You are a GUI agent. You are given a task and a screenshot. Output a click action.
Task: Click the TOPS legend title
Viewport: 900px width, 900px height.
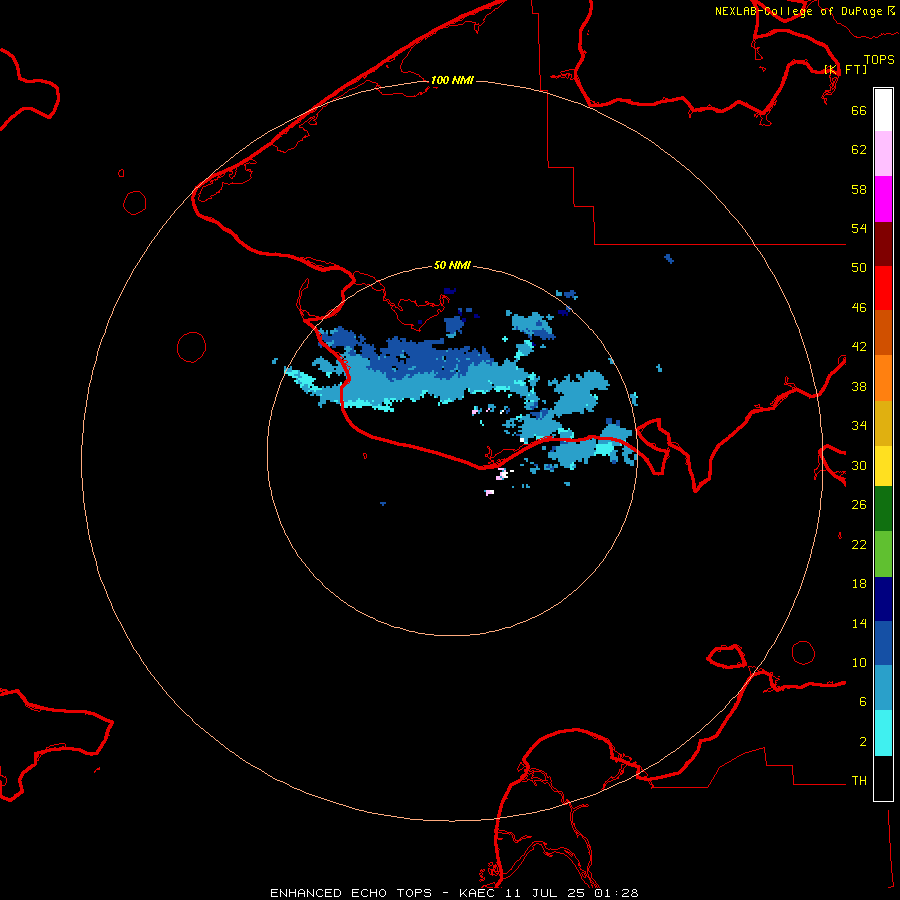coord(879,60)
